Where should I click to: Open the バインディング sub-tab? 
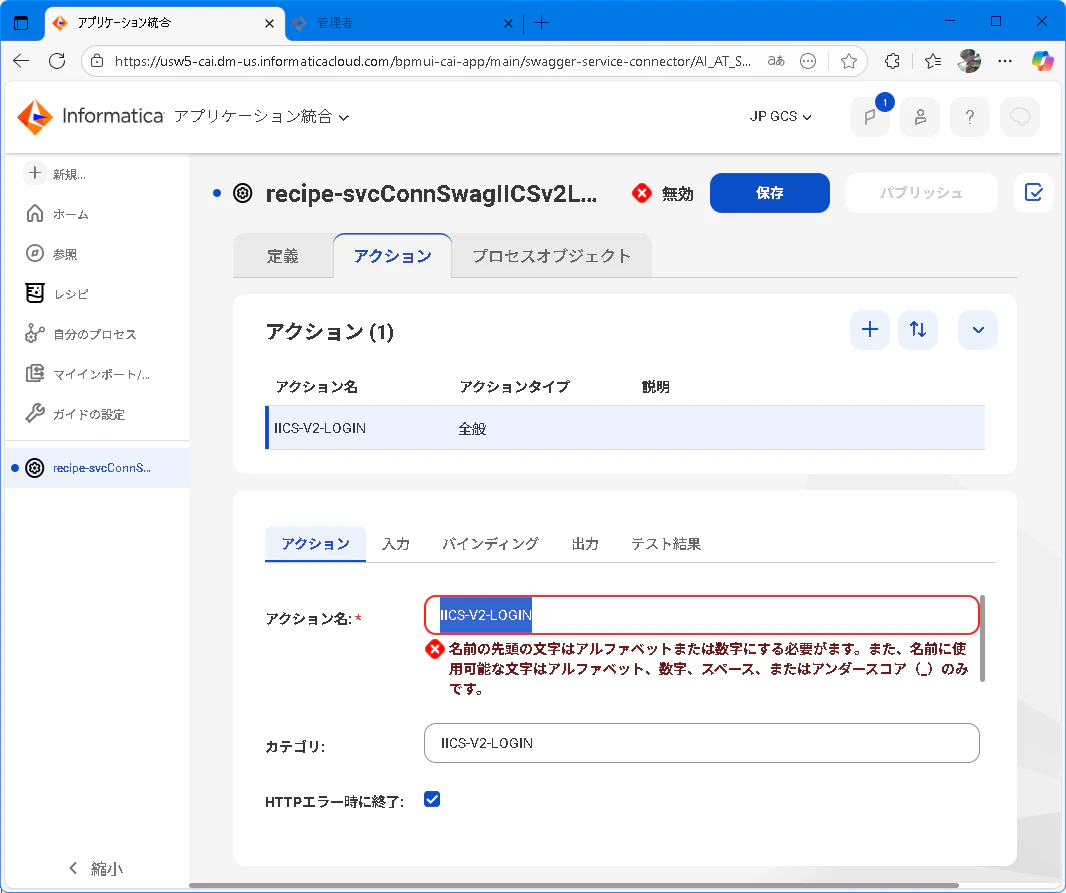[489, 544]
